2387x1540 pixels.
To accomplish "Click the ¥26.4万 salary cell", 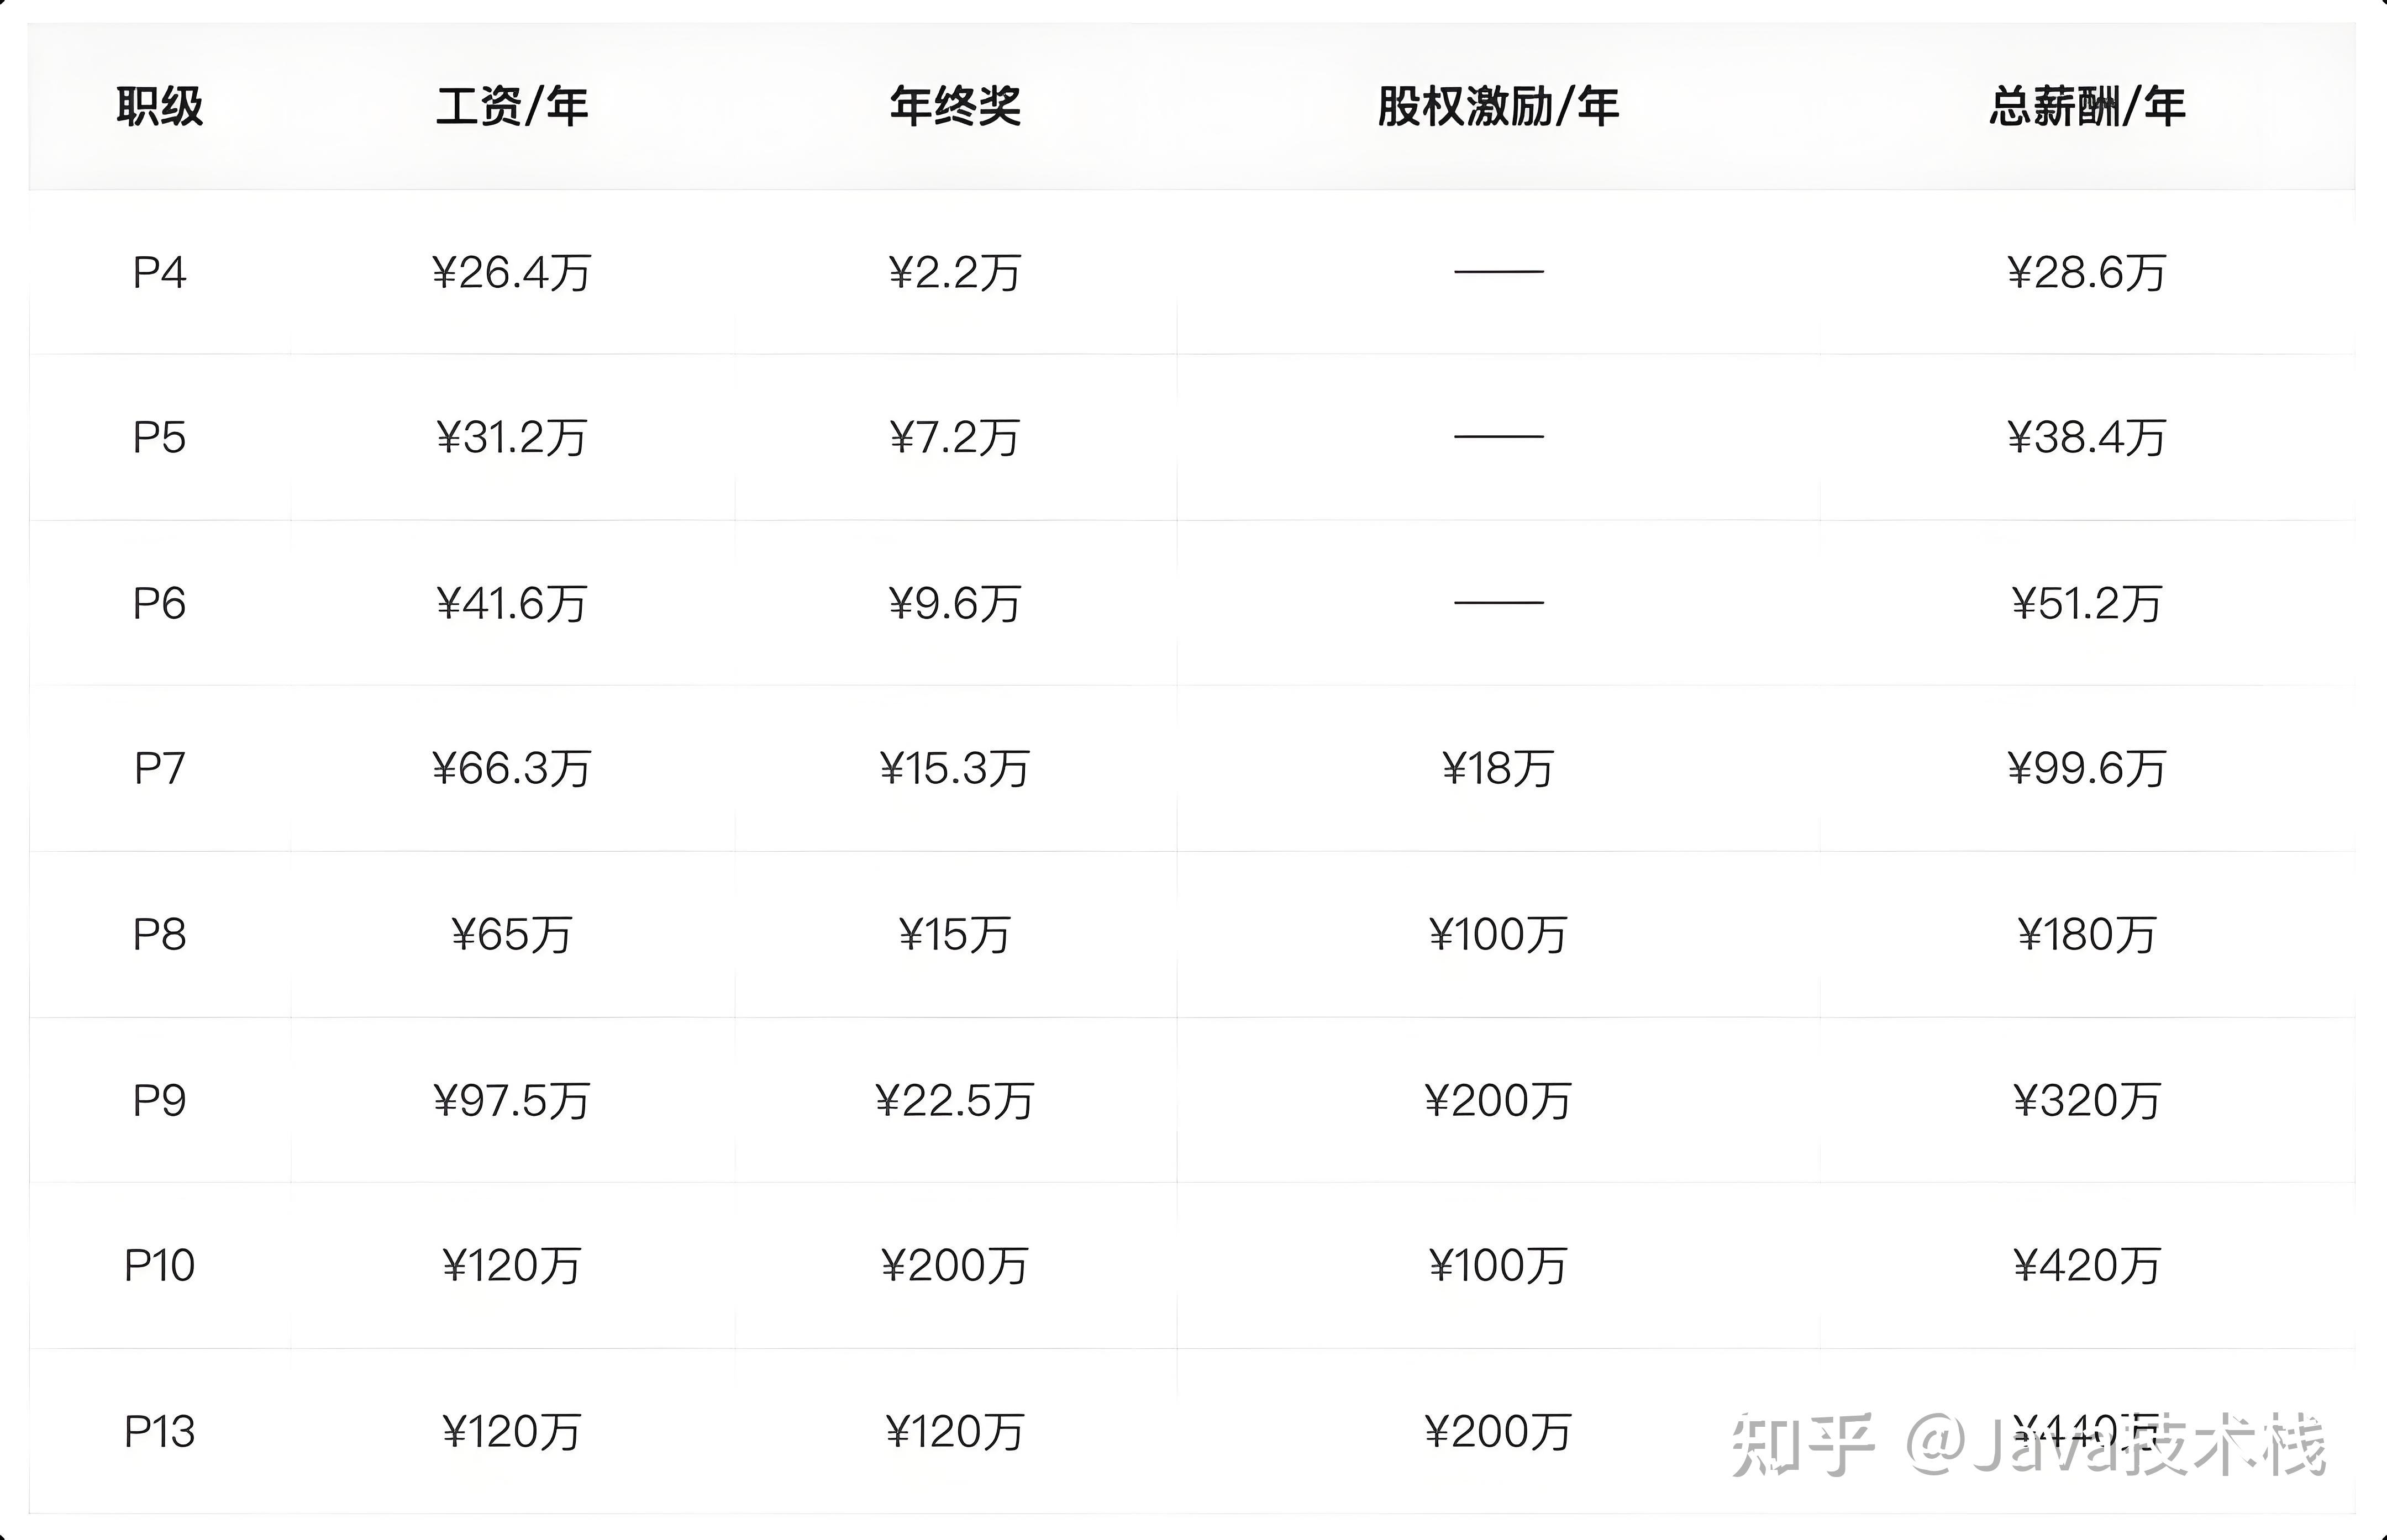I will tap(512, 273).
